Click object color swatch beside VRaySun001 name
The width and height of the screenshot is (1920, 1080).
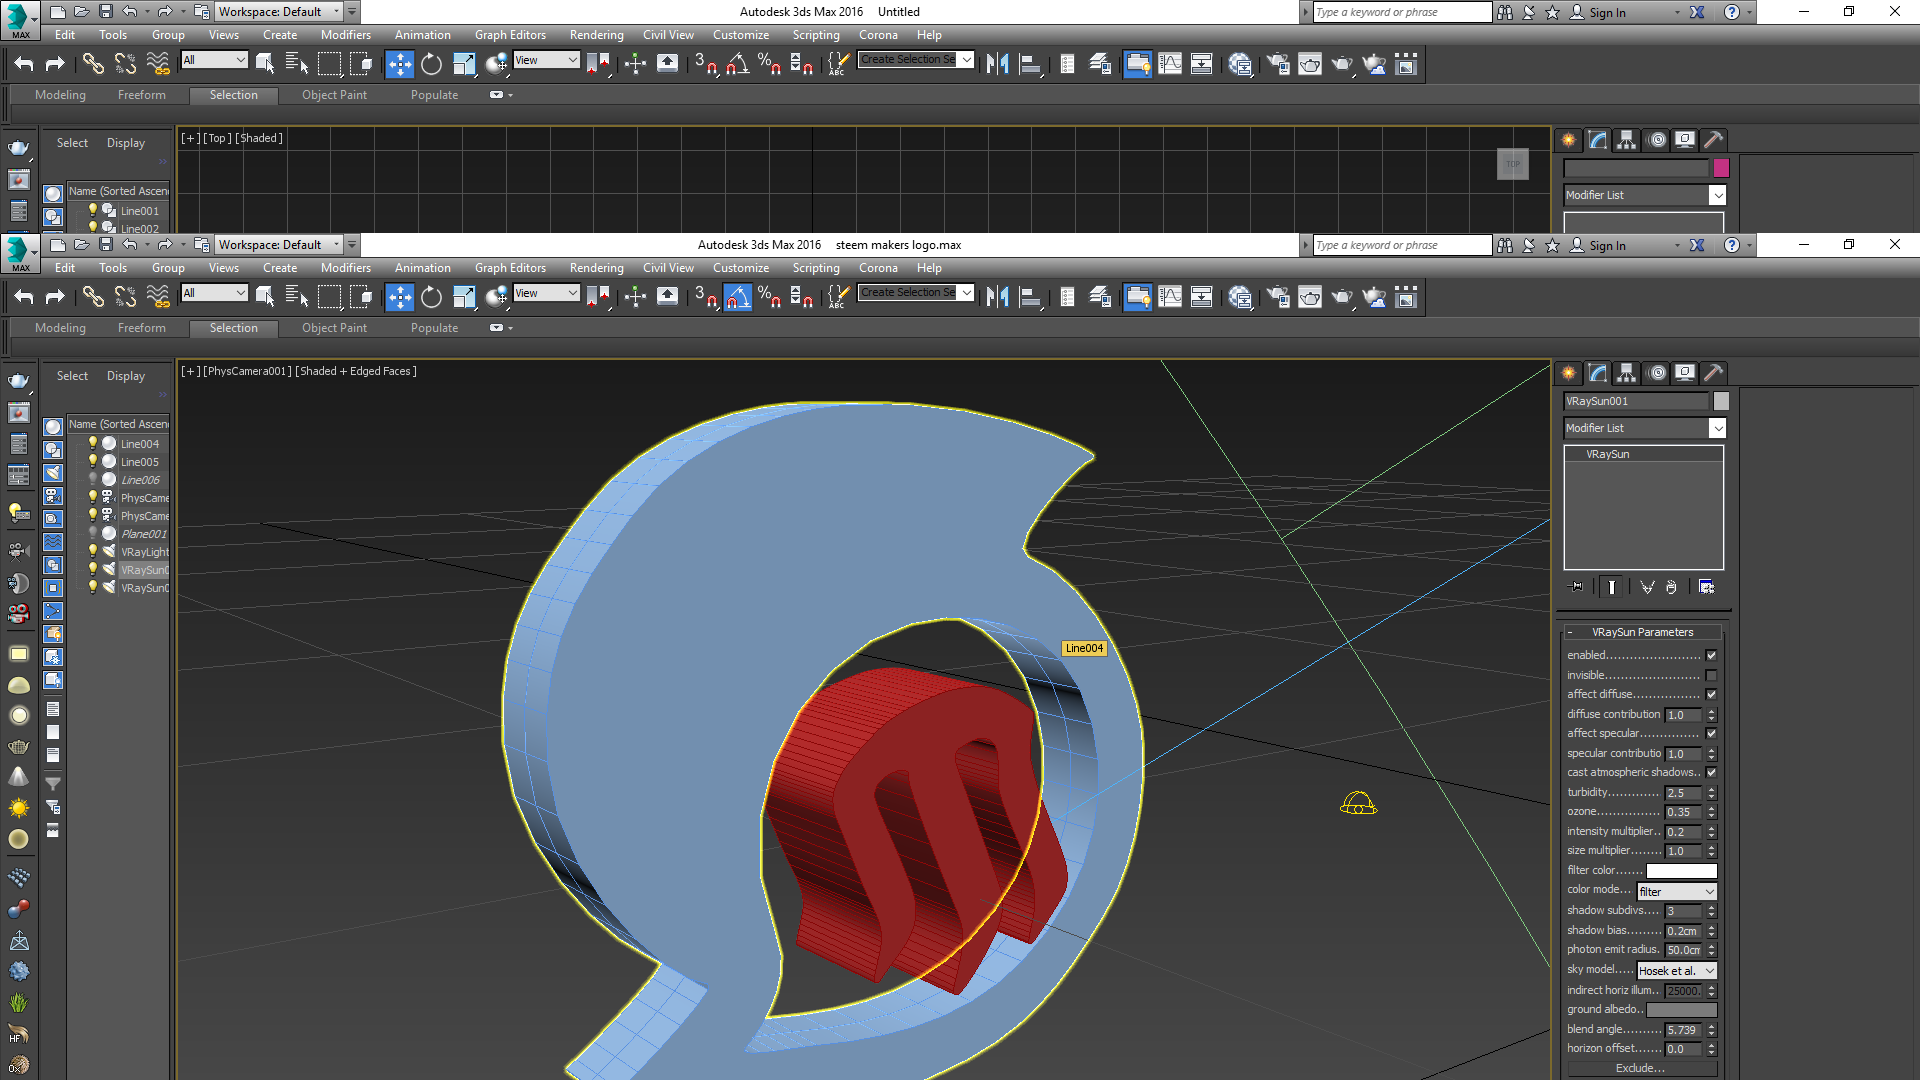[x=1721, y=401]
